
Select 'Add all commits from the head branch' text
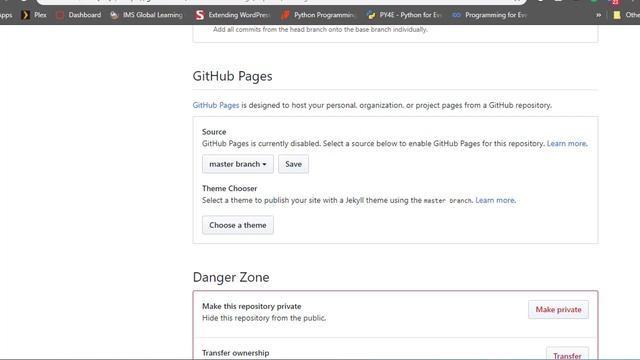(x=320, y=29)
